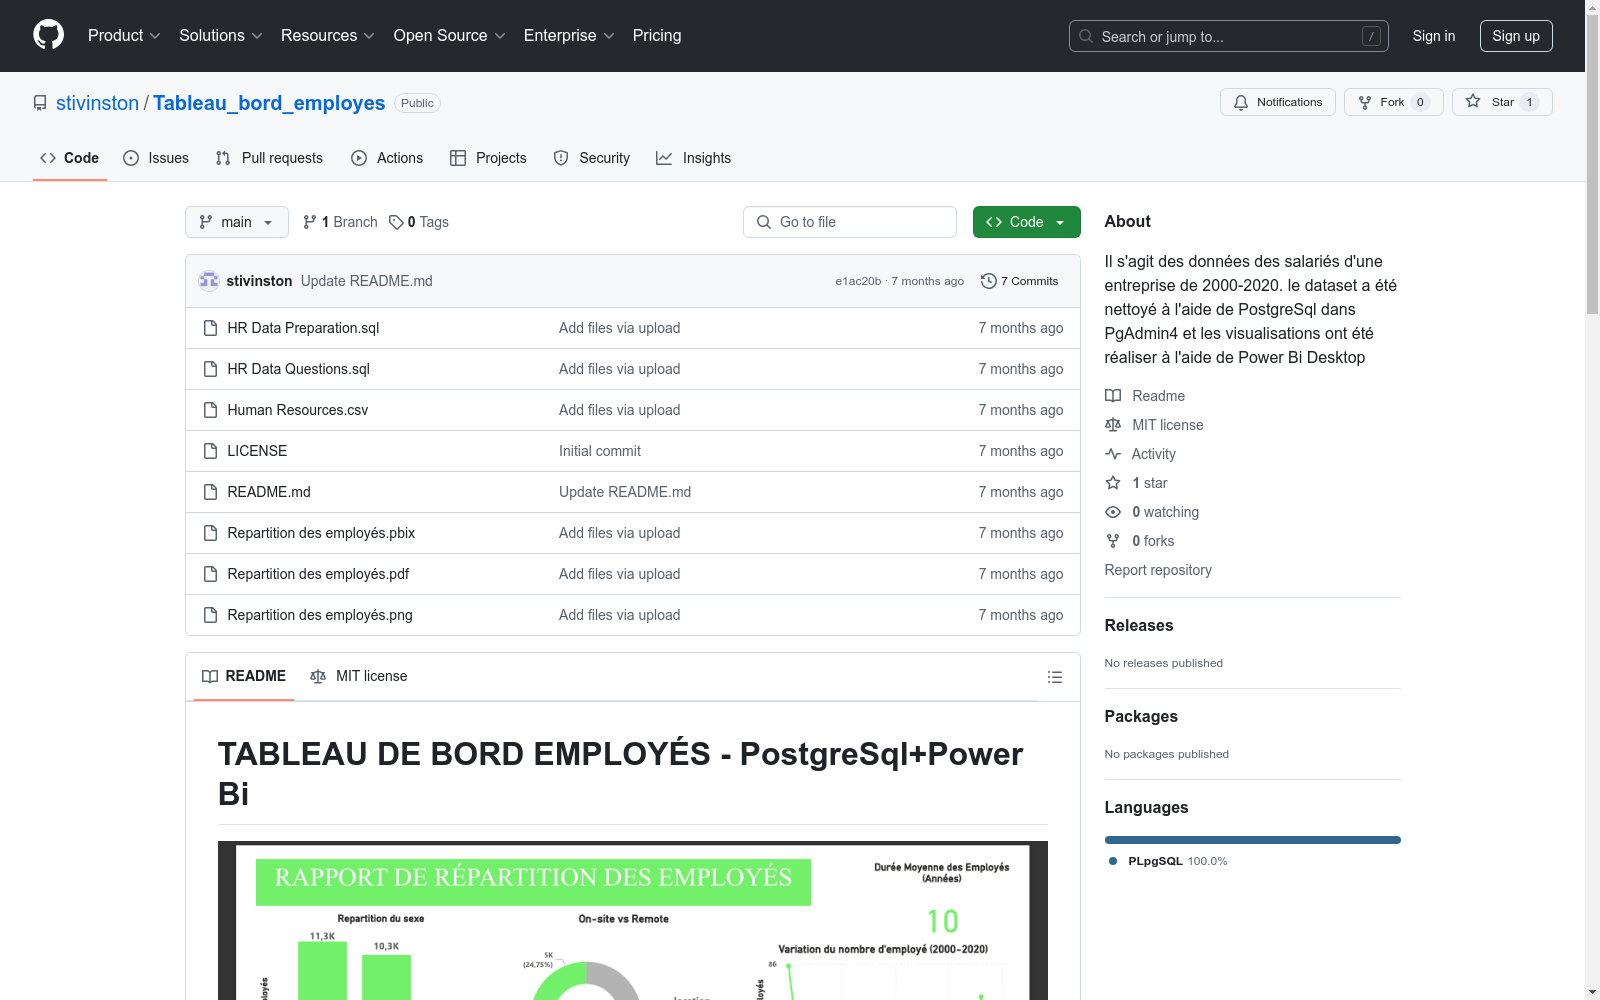Click the scale icon next to MIT license
The image size is (1600, 1000).
click(1113, 425)
